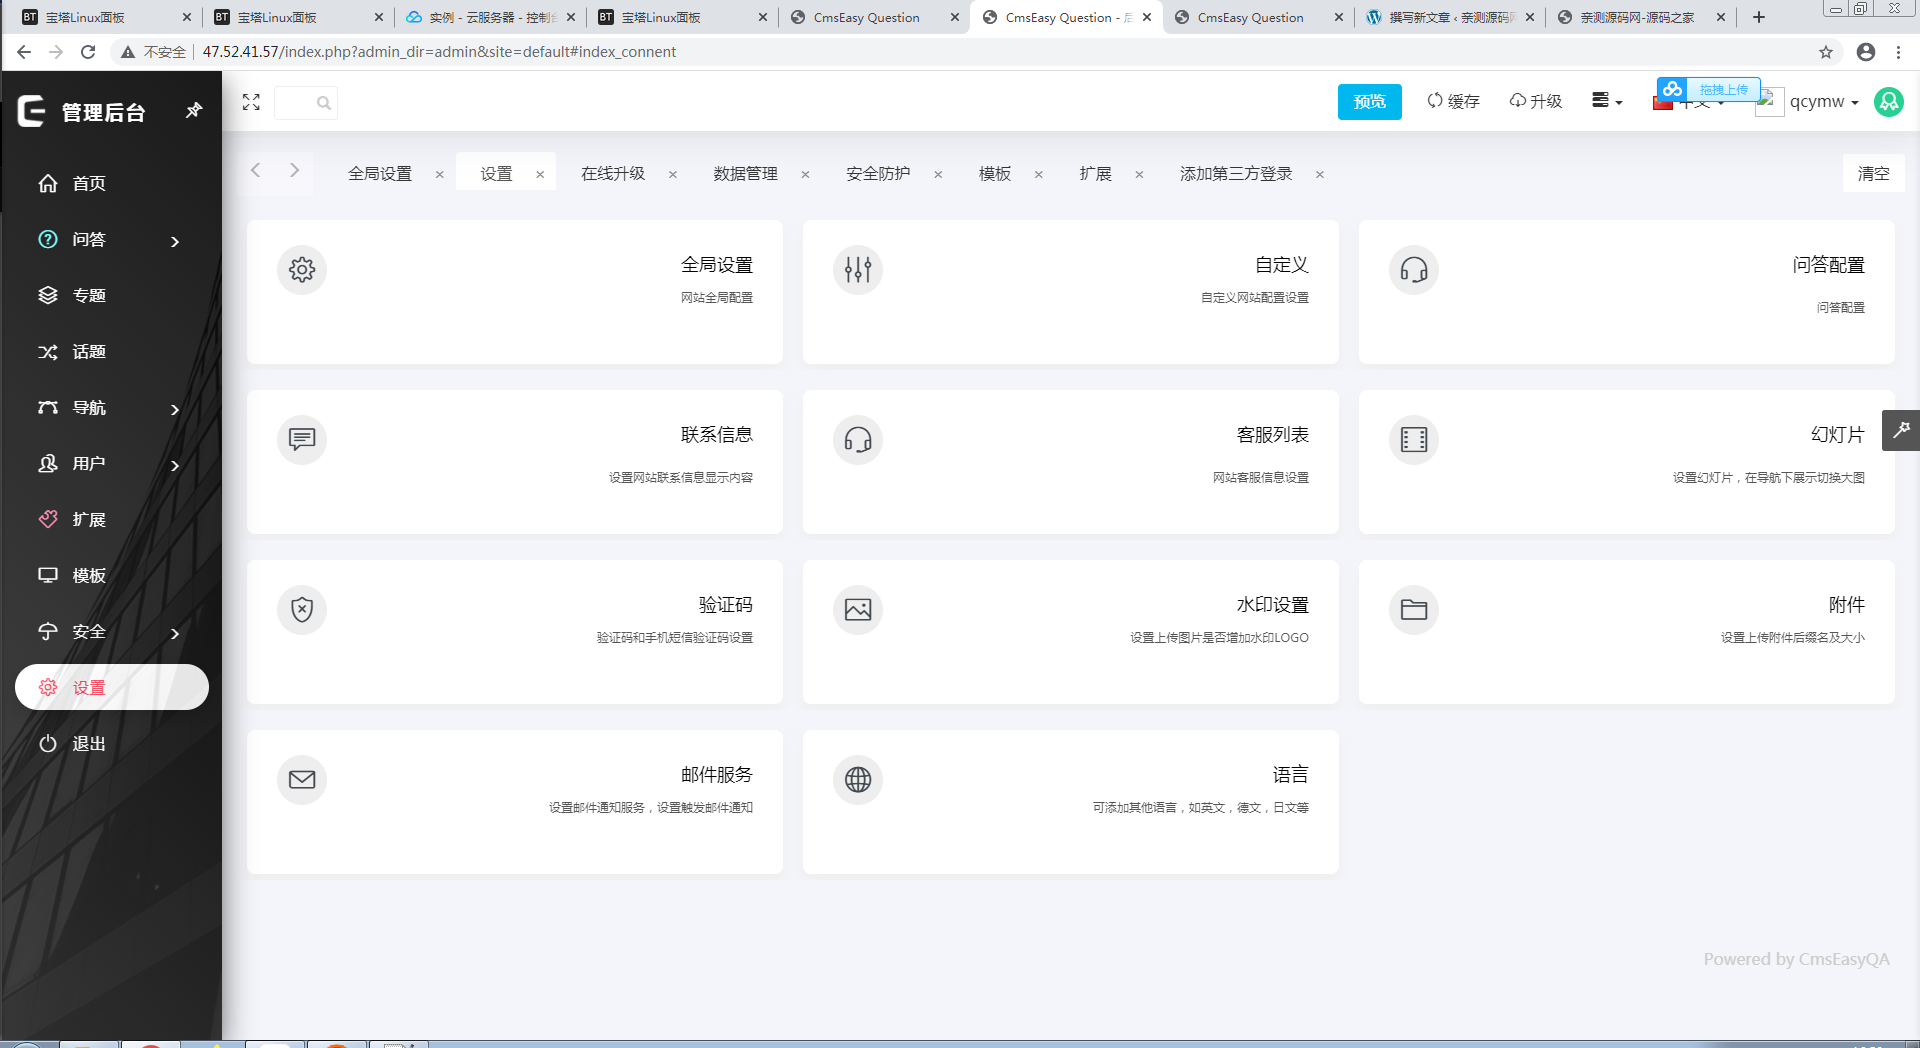
Task: Open the floating wrench tool on right edge
Action: pyautogui.click(x=1901, y=430)
